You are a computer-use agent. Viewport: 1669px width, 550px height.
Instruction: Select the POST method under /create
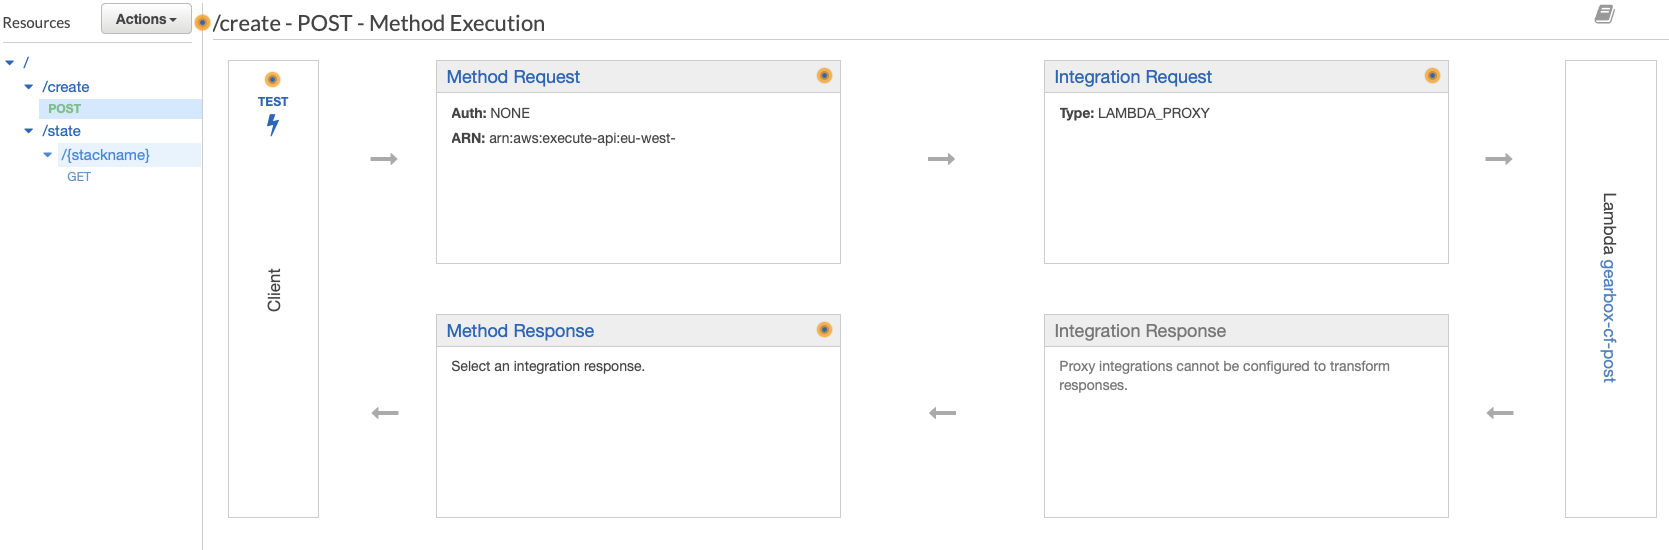65,109
